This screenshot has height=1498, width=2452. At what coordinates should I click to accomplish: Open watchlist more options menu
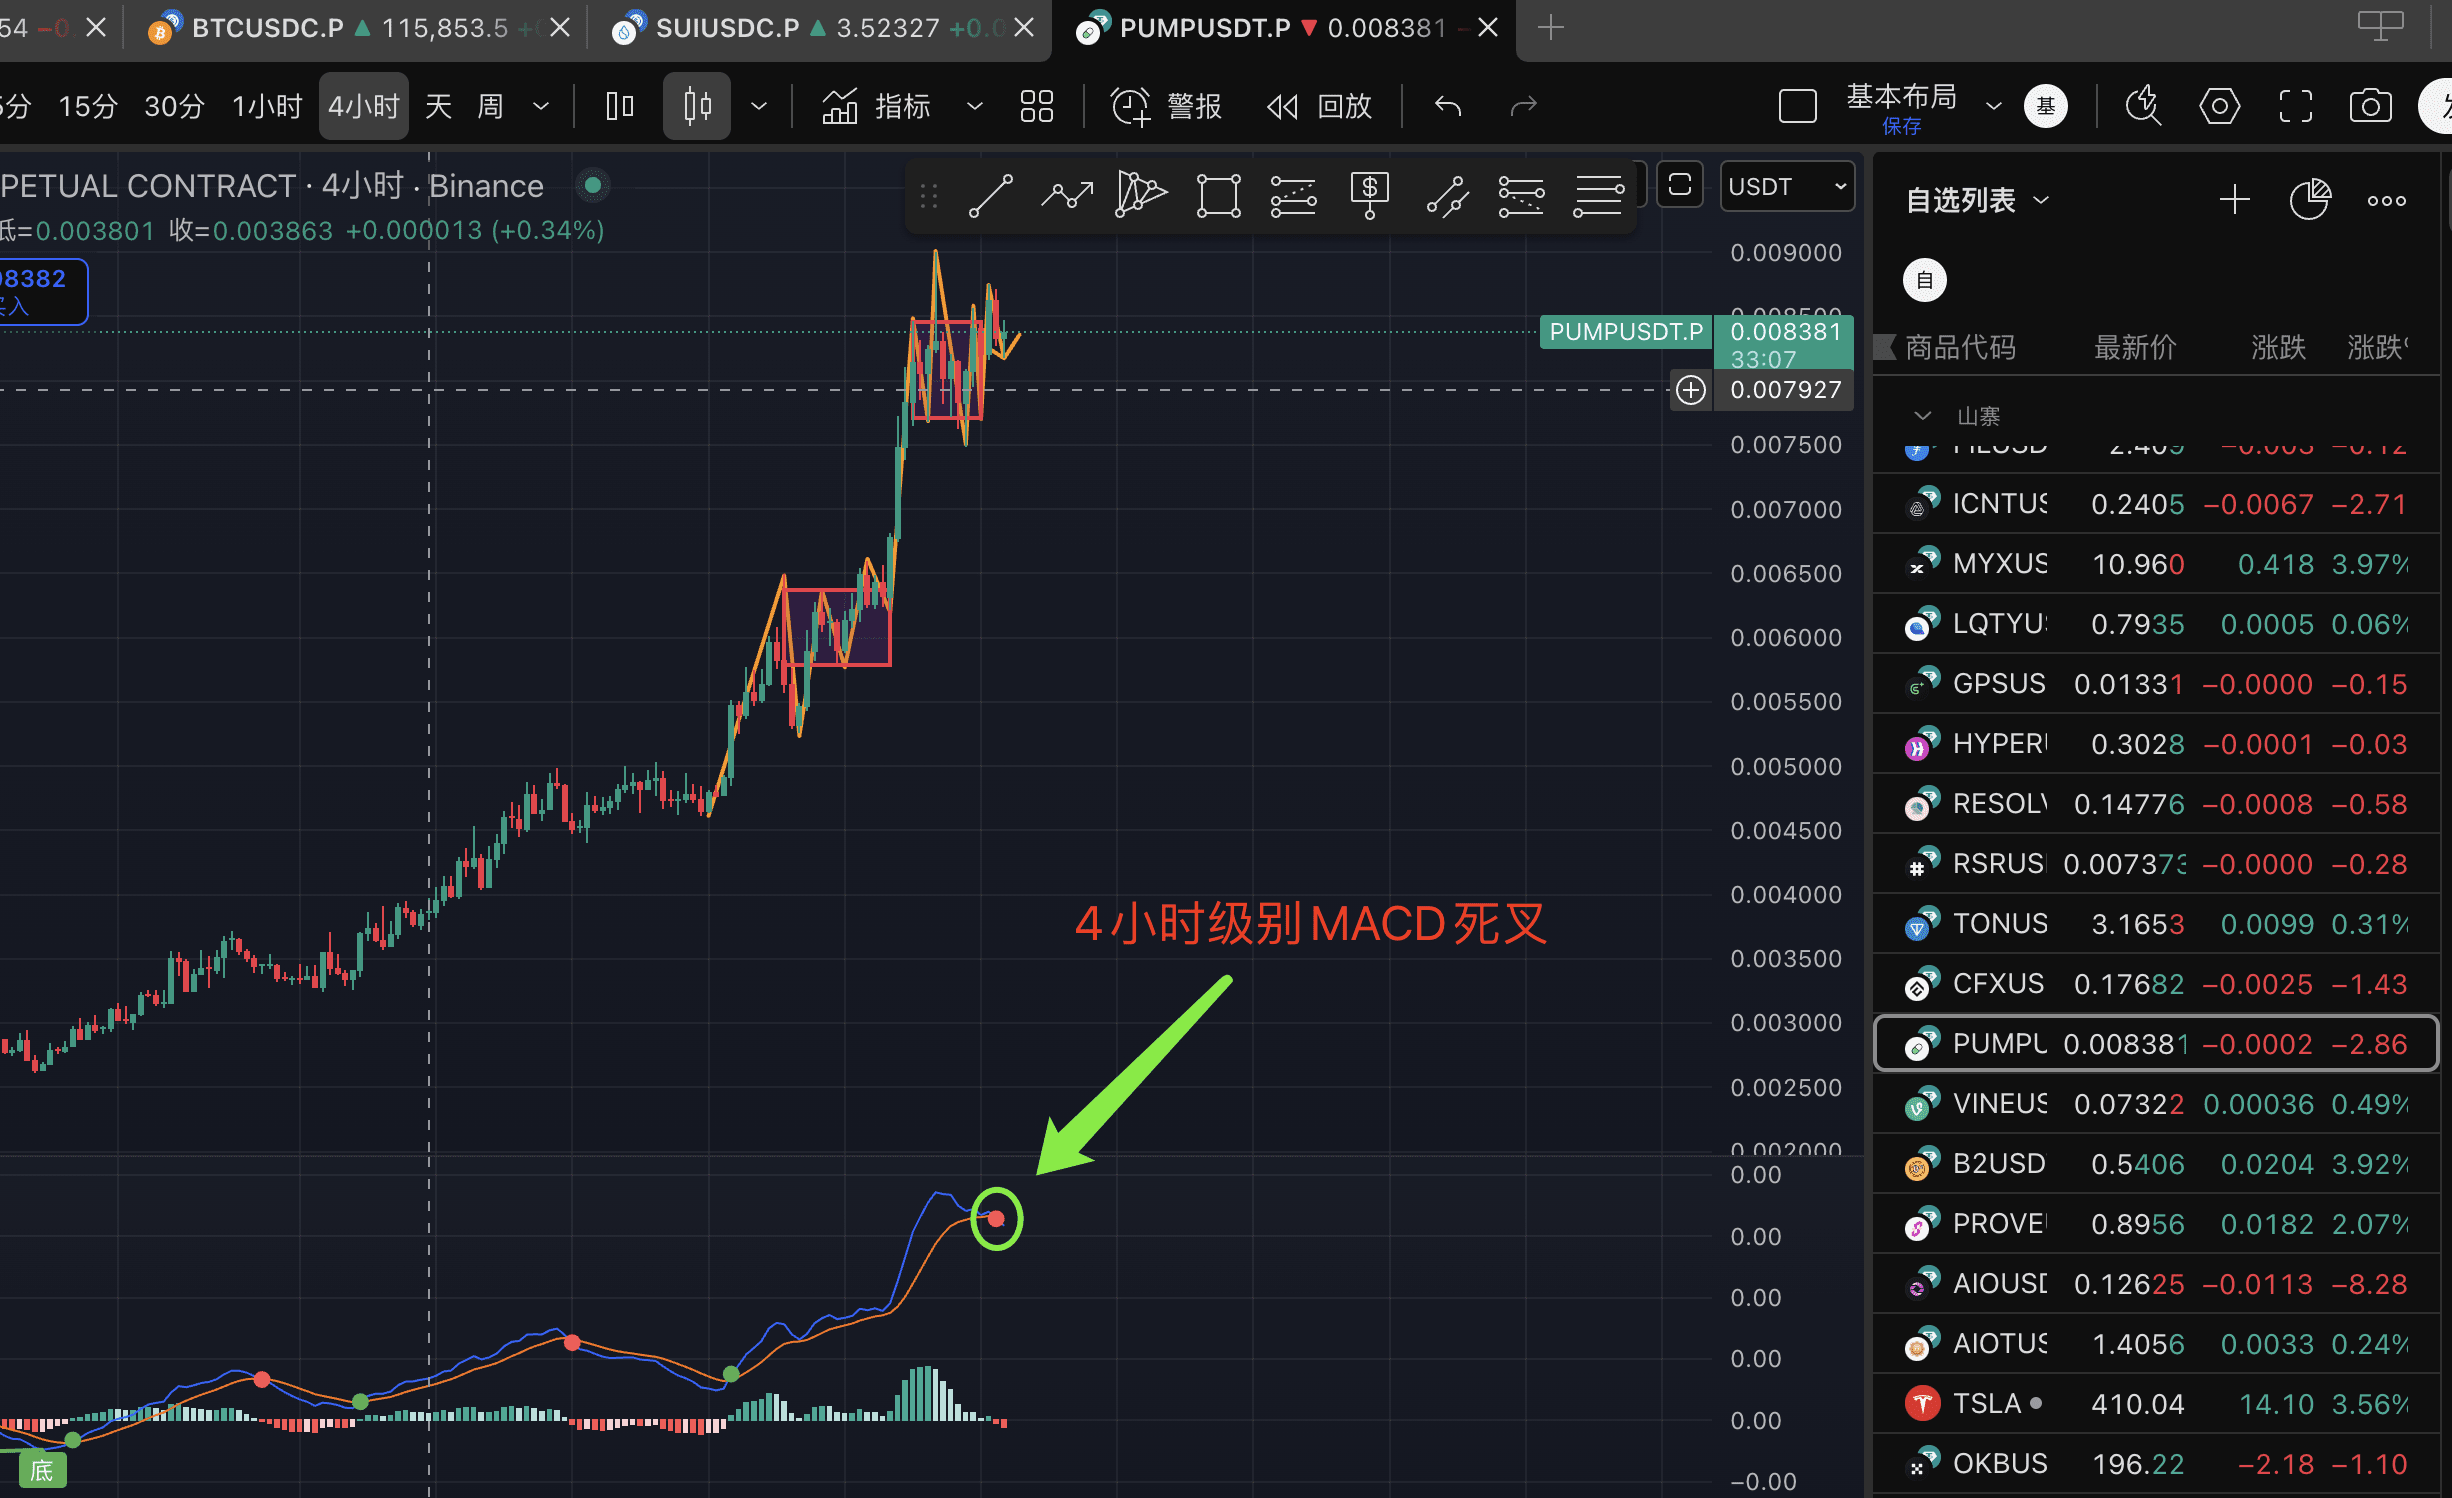(2387, 201)
